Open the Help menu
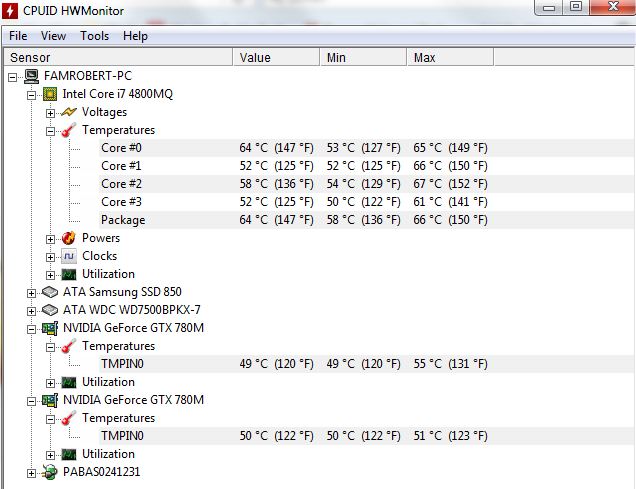 click(x=135, y=36)
